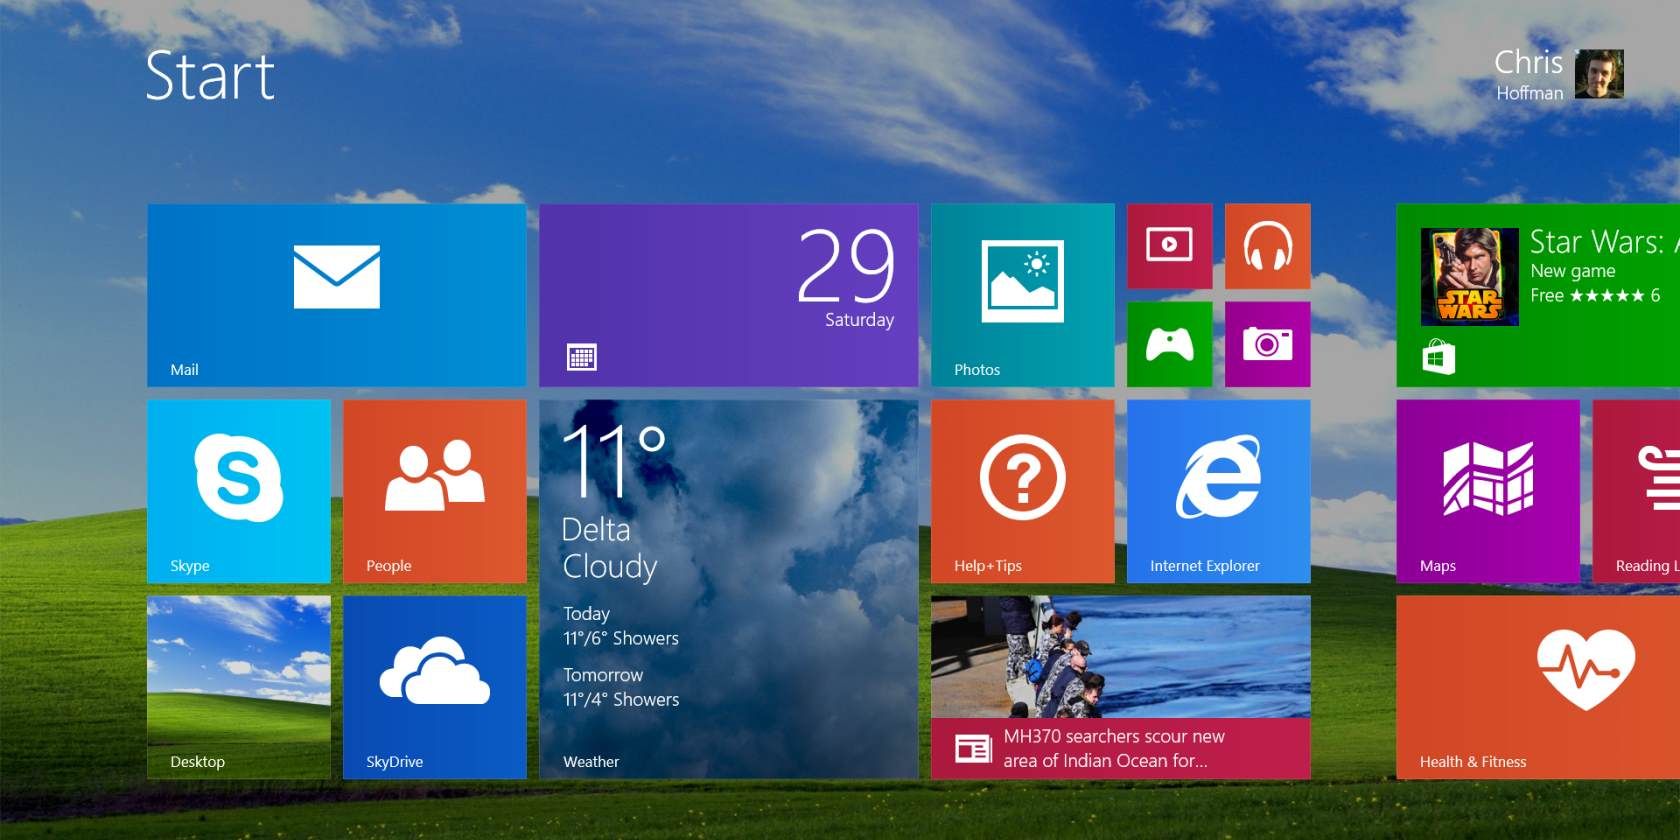Open the Calendar tile showing 29 Saturday
The width and height of the screenshot is (1680, 840).
click(x=728, y=295)
